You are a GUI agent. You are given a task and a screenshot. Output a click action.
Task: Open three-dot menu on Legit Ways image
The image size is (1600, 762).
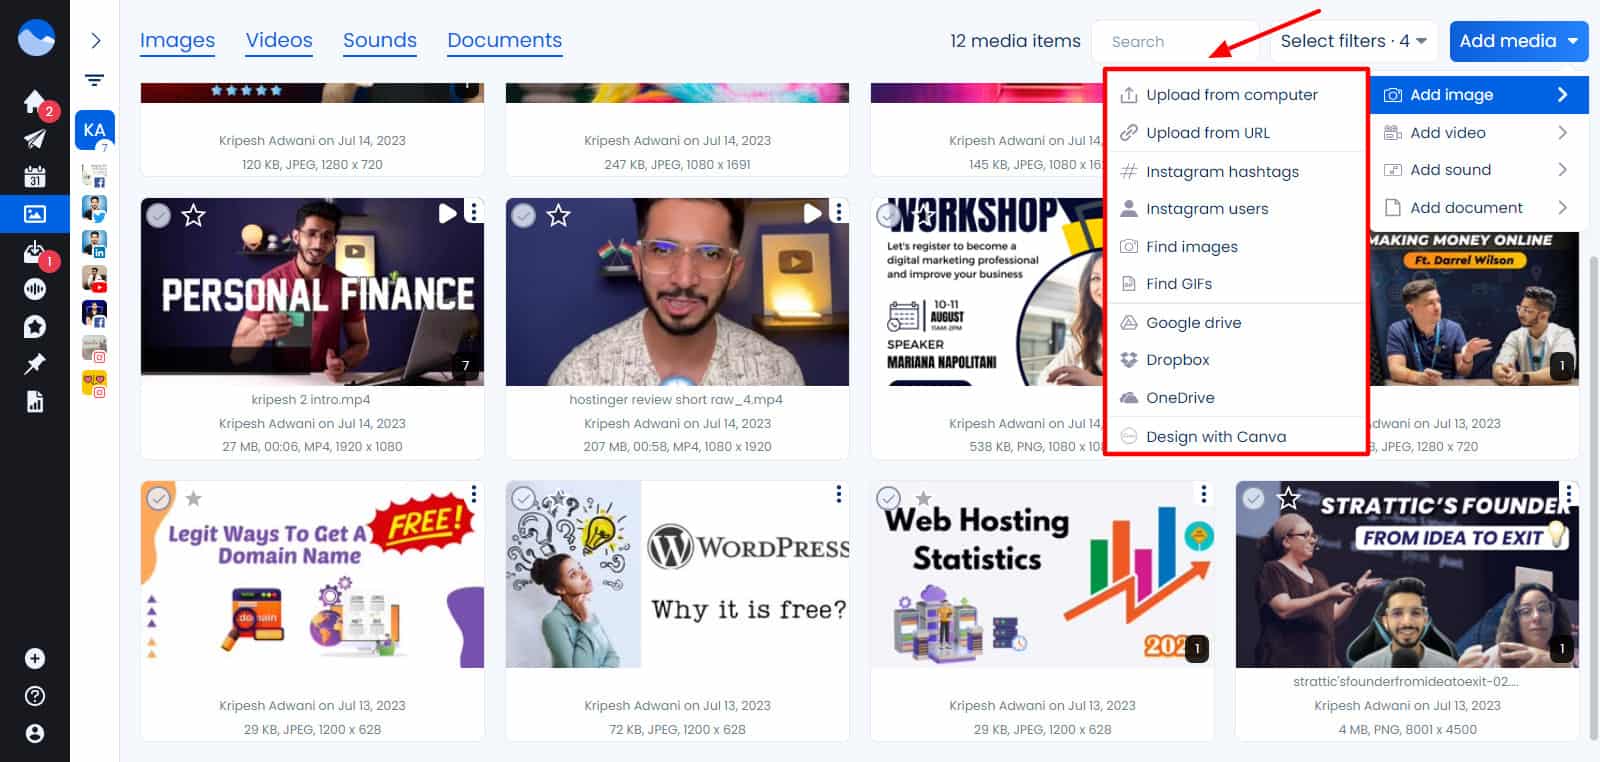coord(474,494)
